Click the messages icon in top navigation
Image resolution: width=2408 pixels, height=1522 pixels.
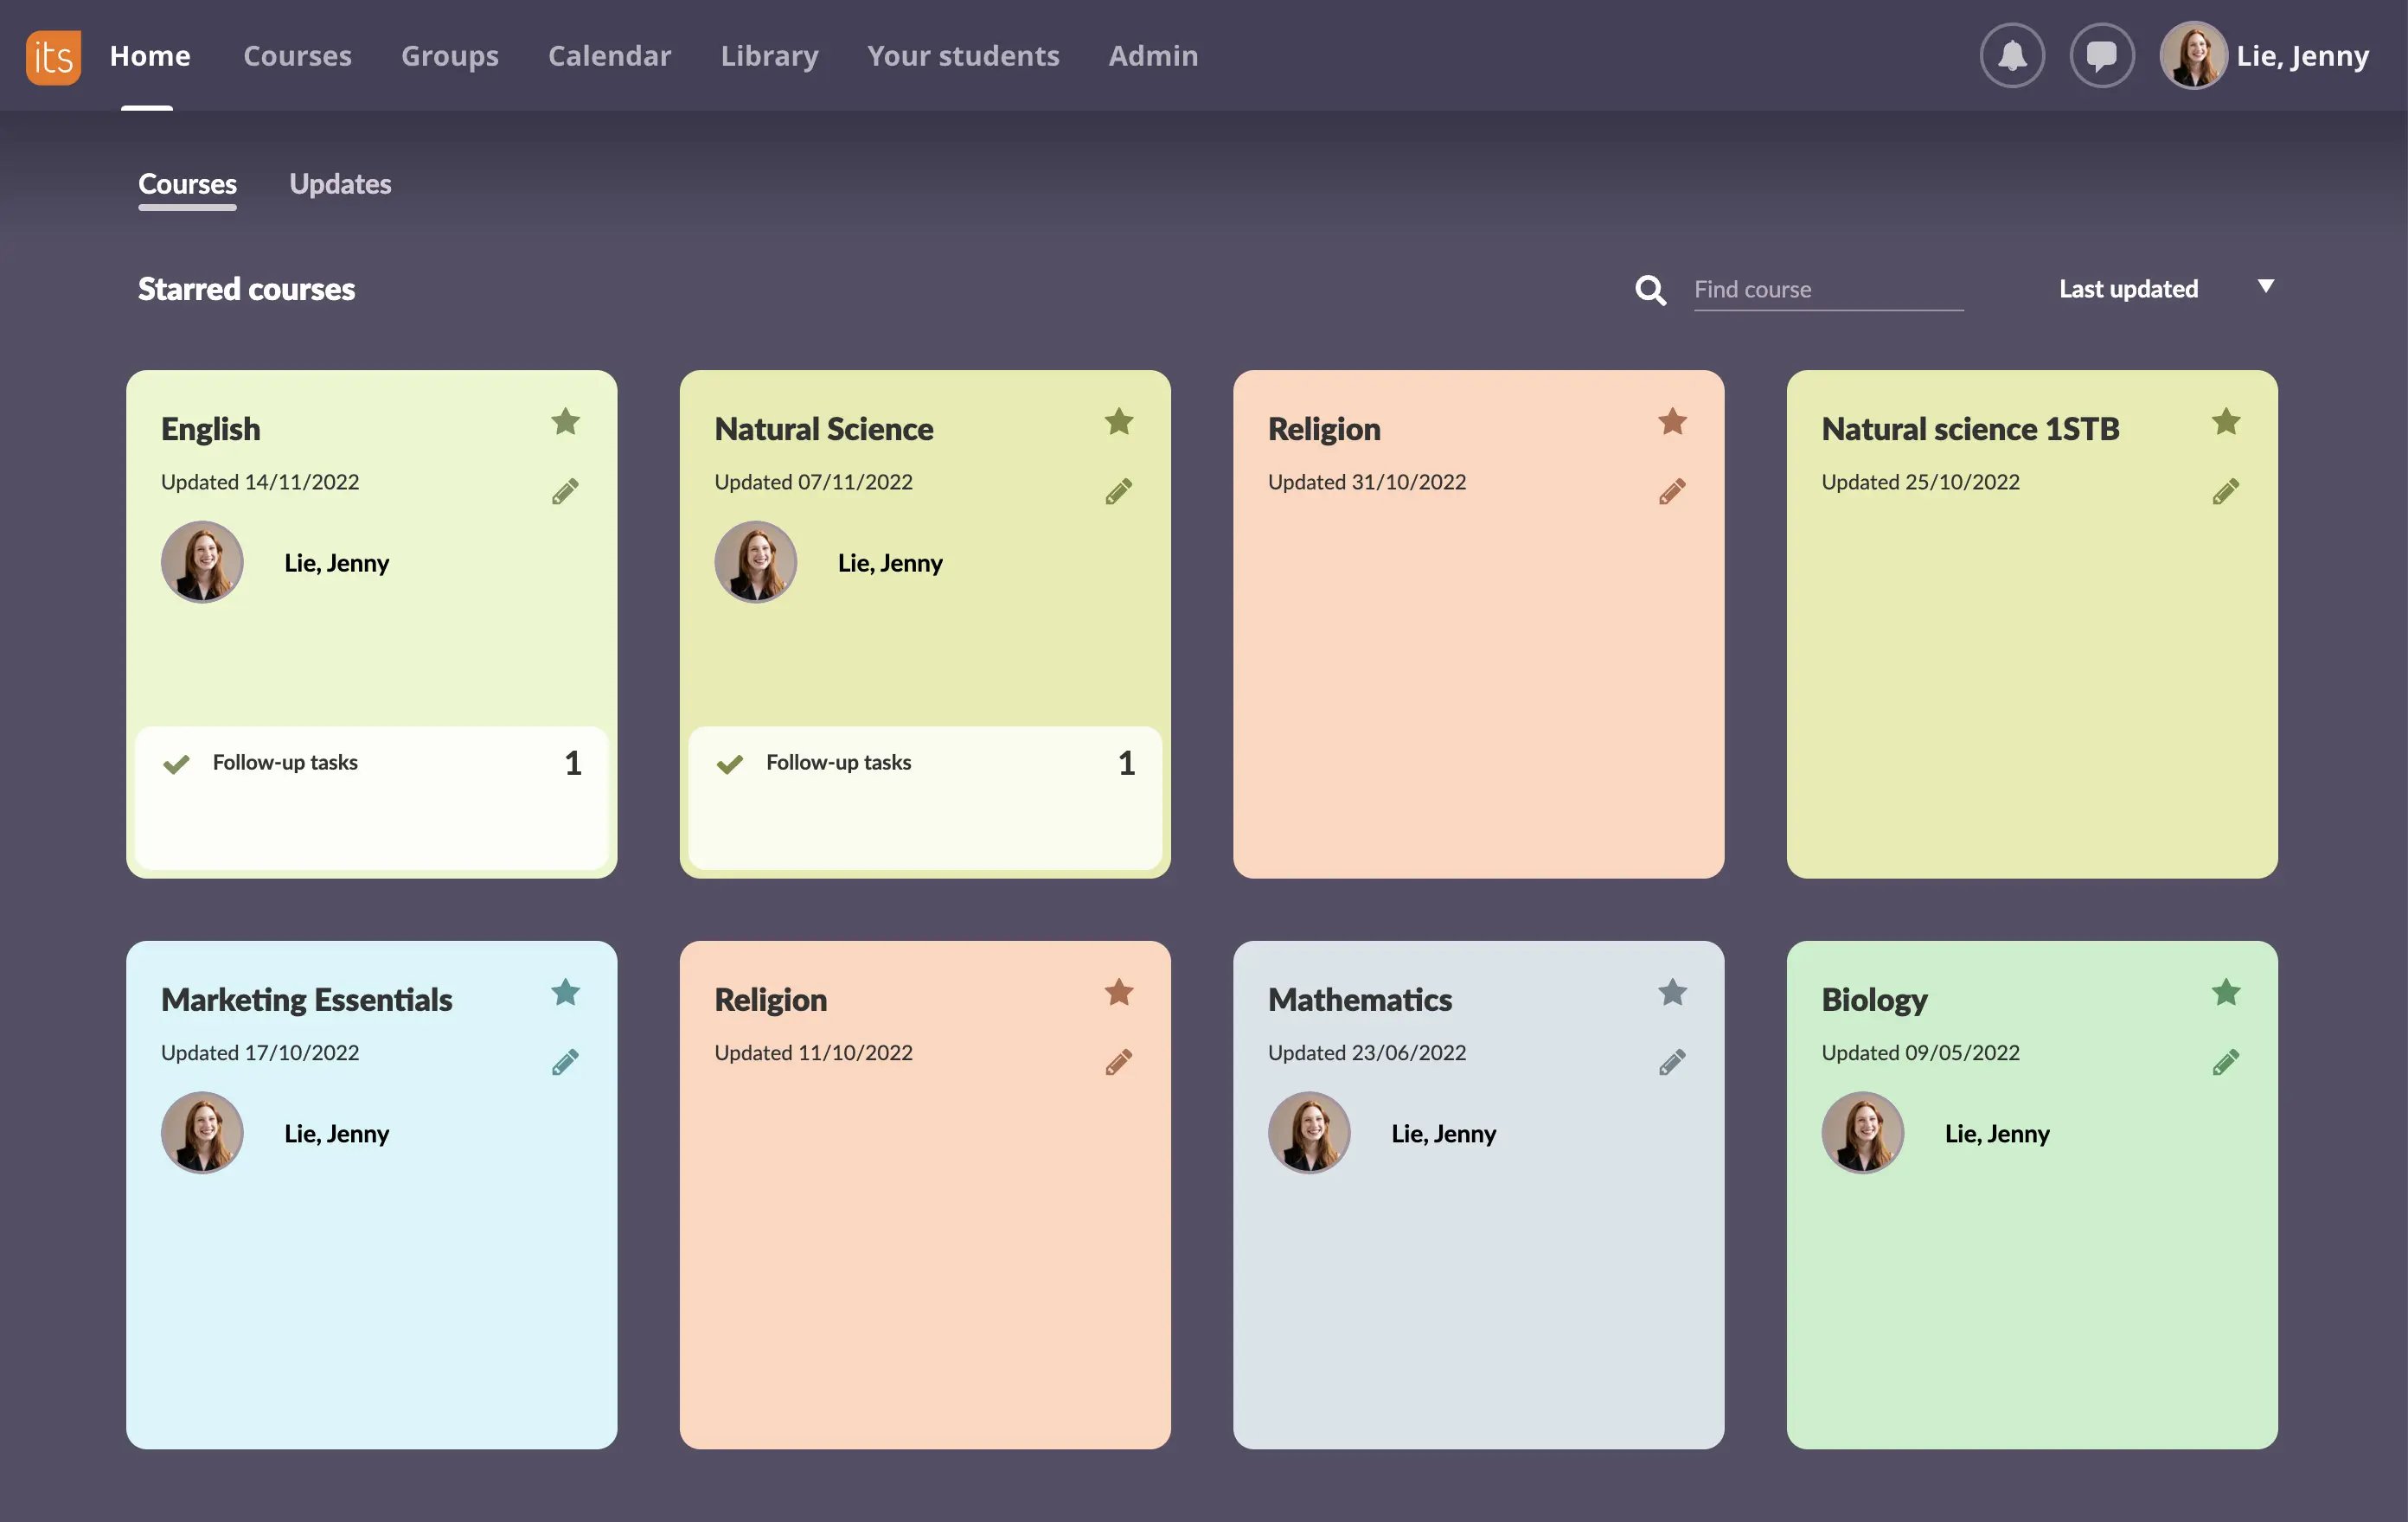[x=2103, y=54]
